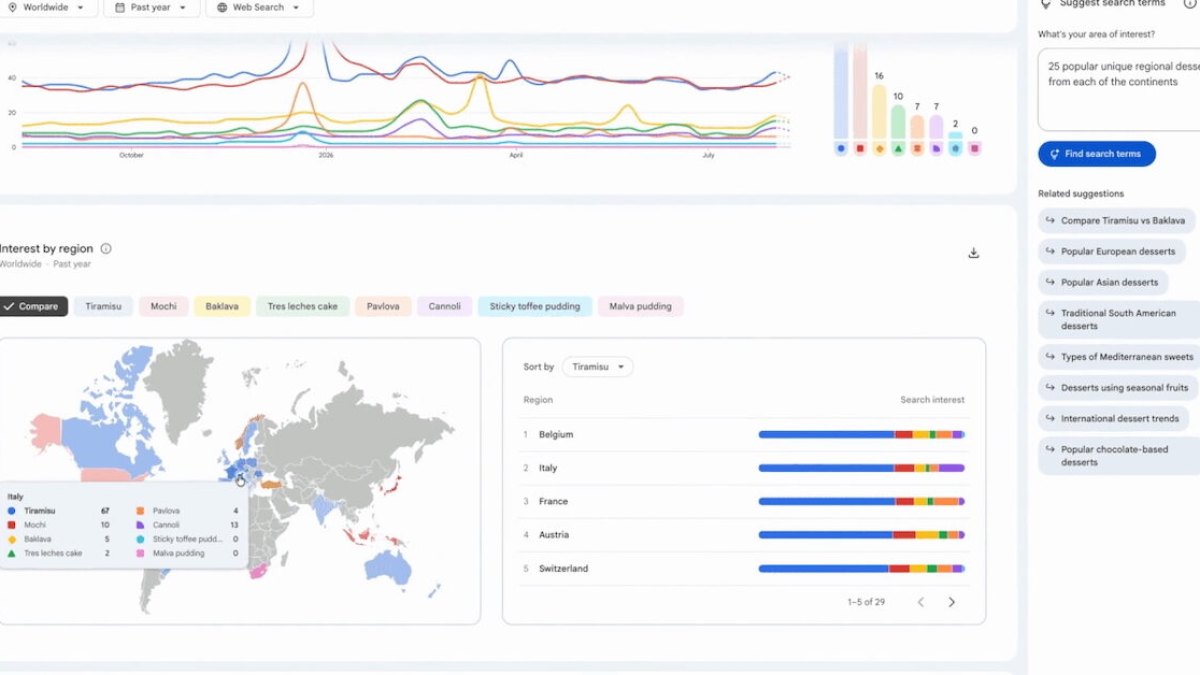Click the arrow icon on Compare Tiramisu vs Baklava
This screenshot has height=675, width=1200.
1050,220
